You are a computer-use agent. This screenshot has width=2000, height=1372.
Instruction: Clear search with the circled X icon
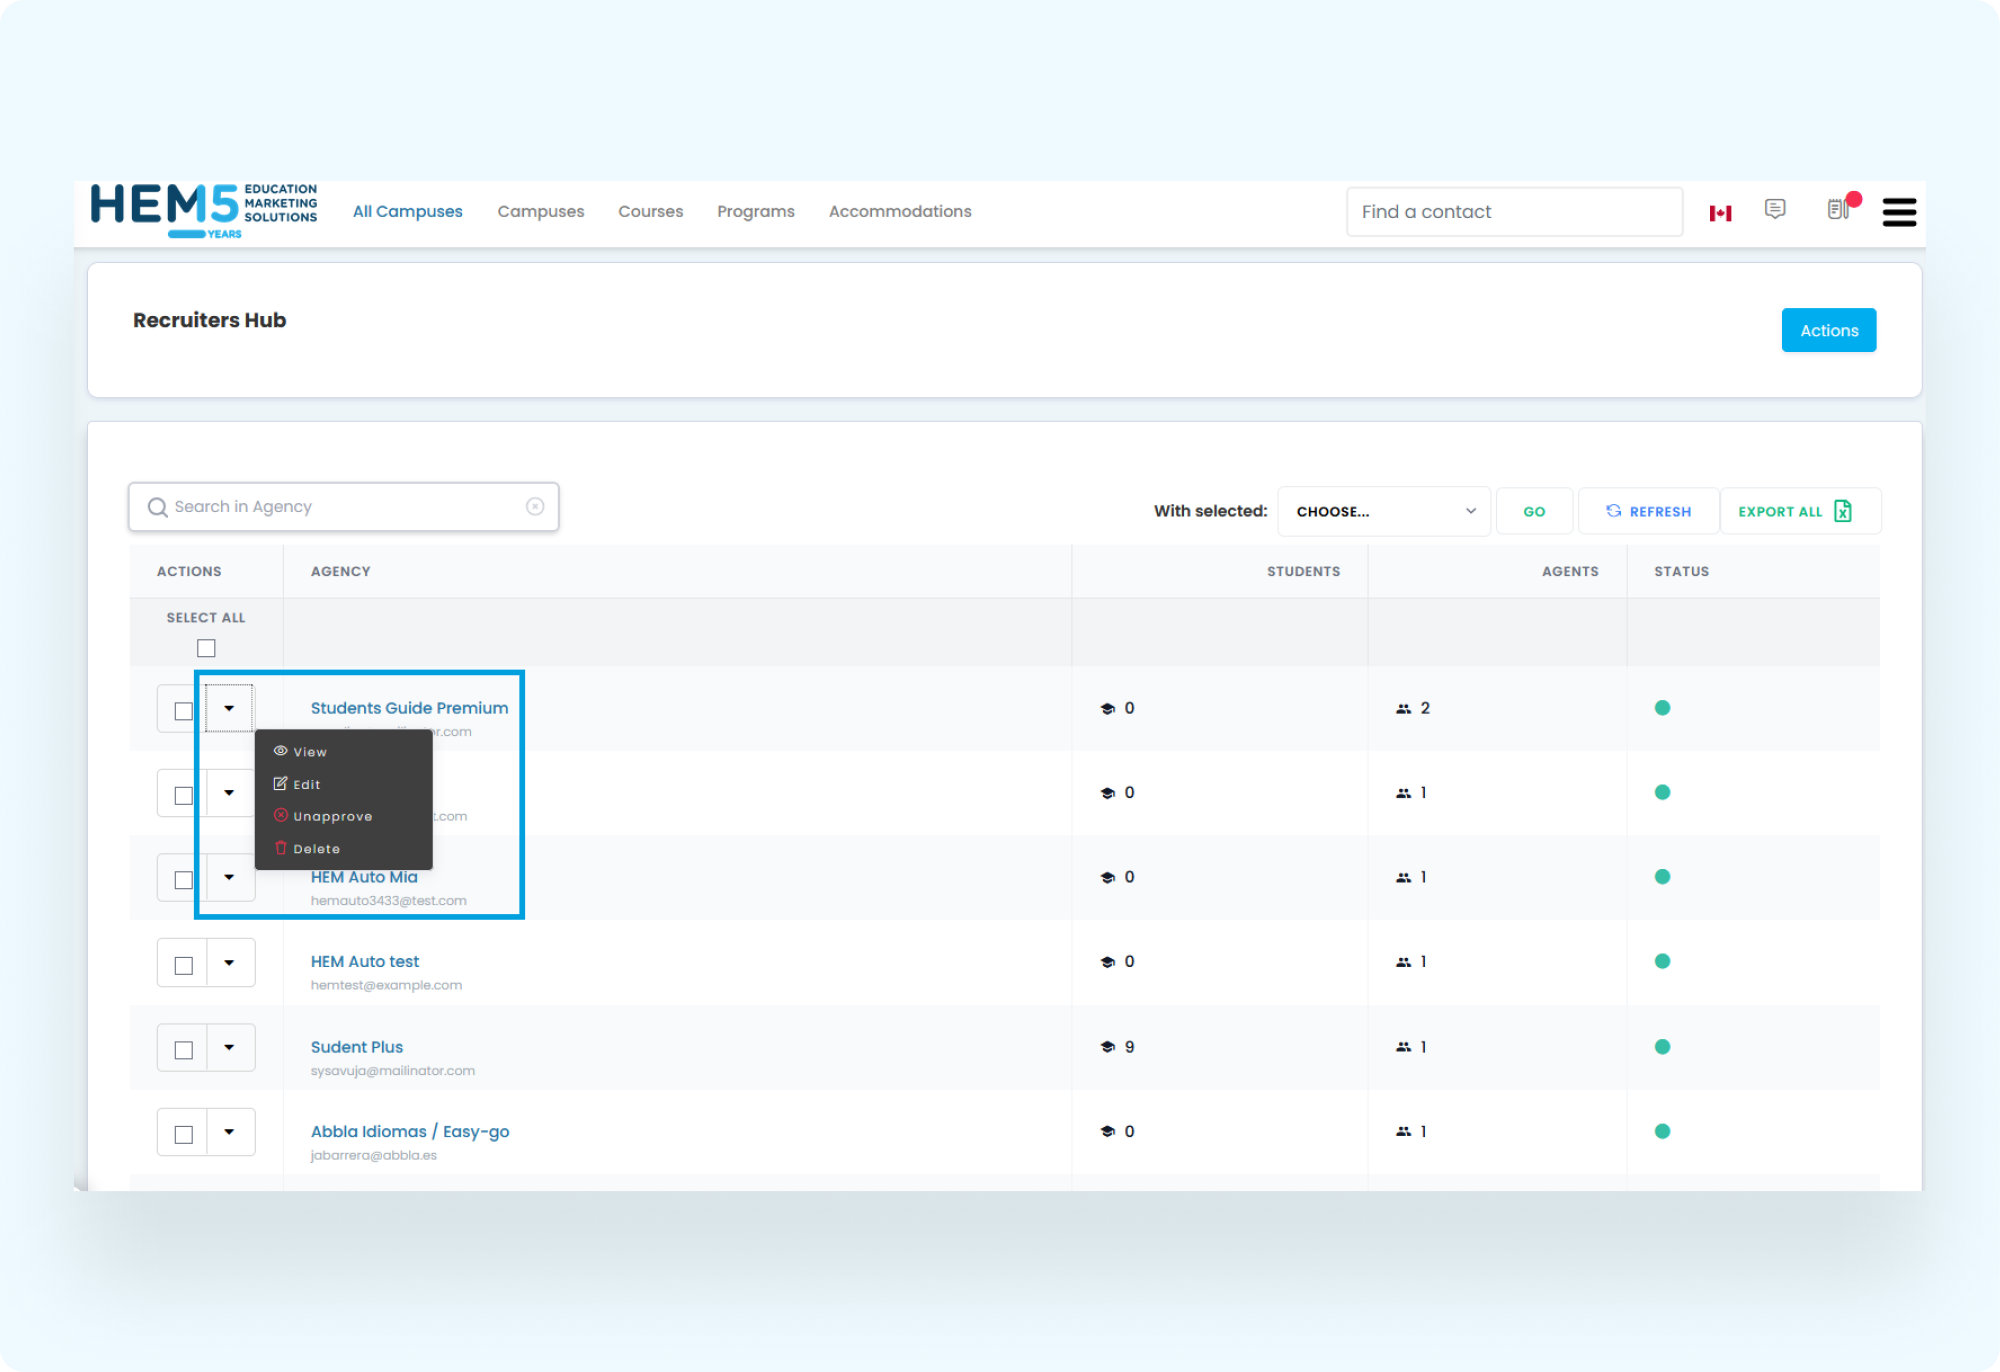point(535,507)
